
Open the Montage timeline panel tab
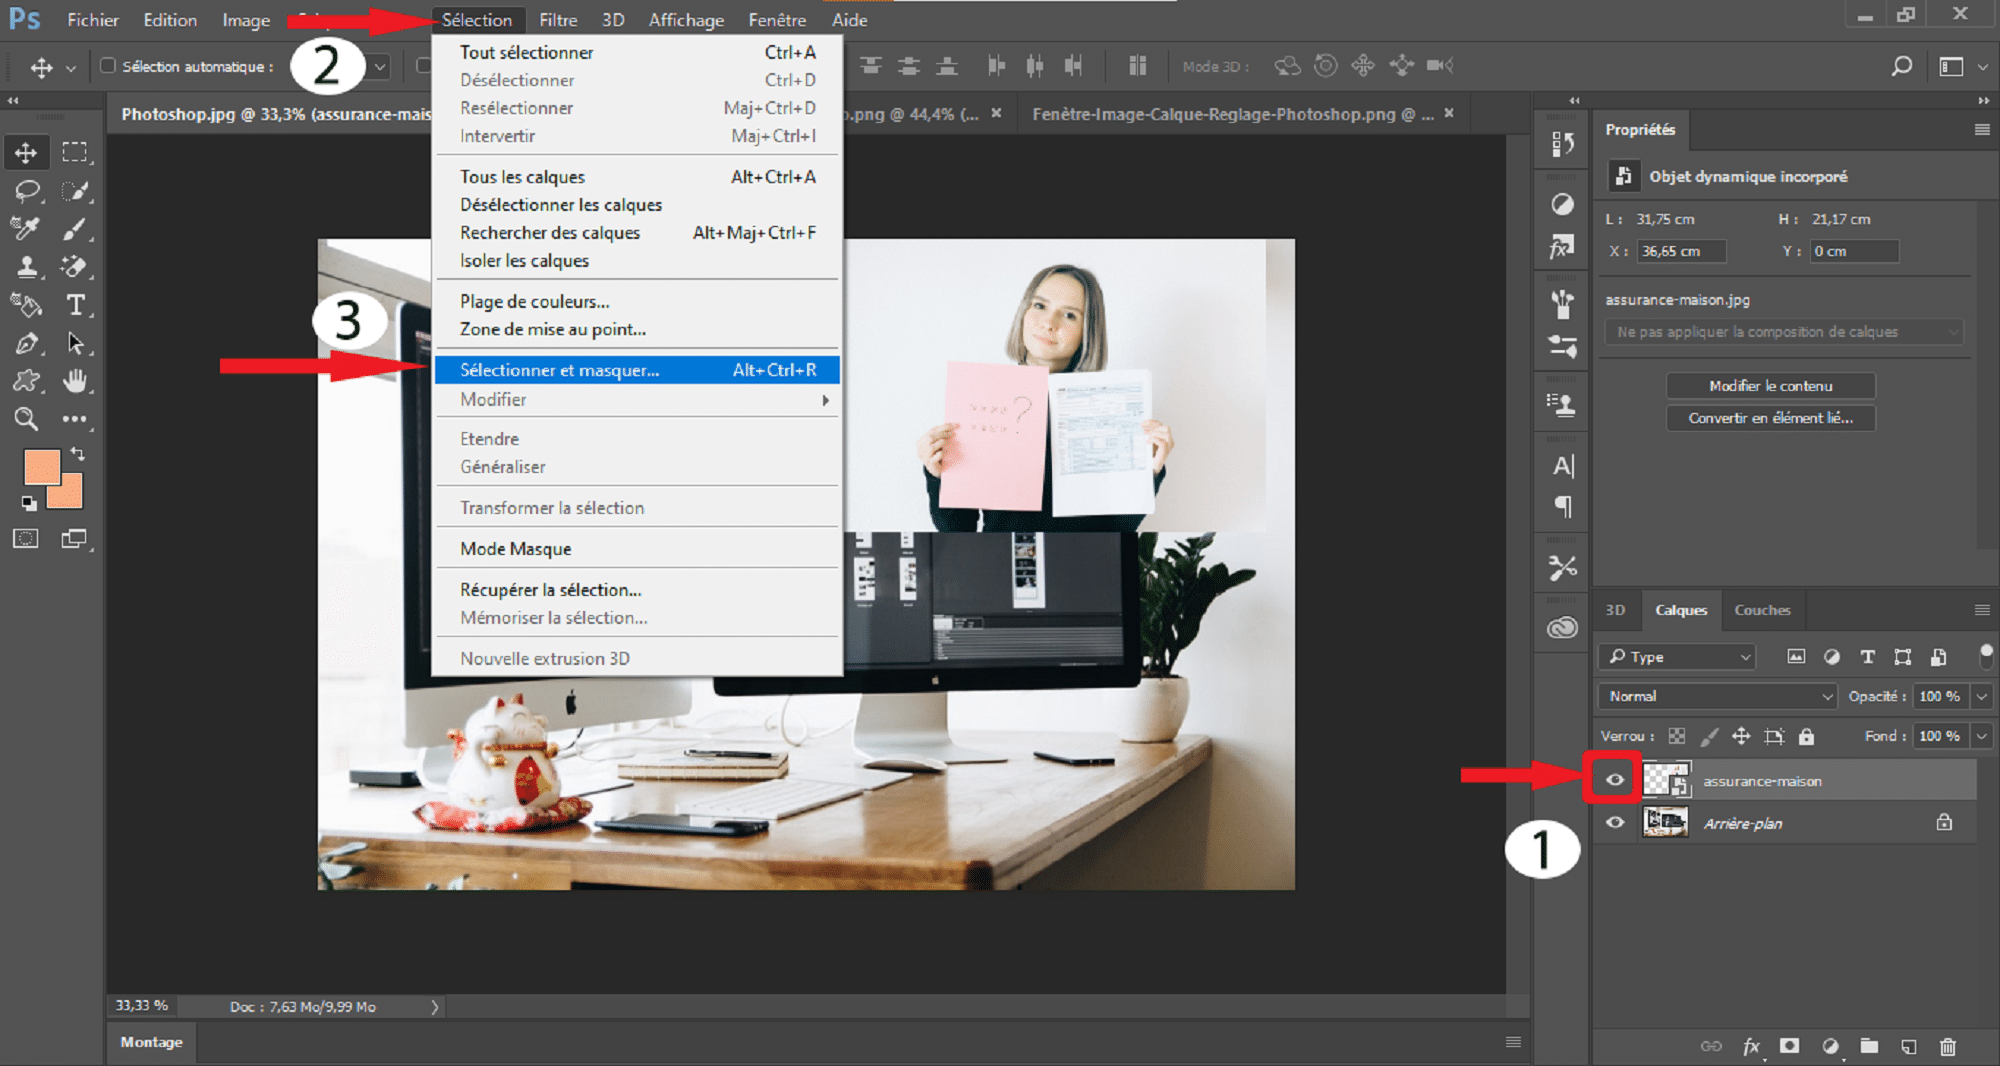(152, 1042)
